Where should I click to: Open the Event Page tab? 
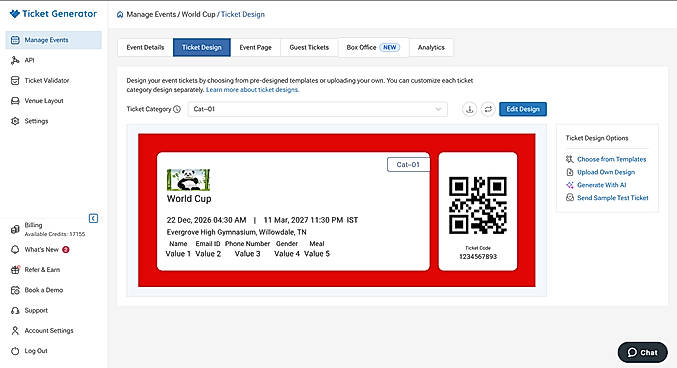click(x=256, y=48)
